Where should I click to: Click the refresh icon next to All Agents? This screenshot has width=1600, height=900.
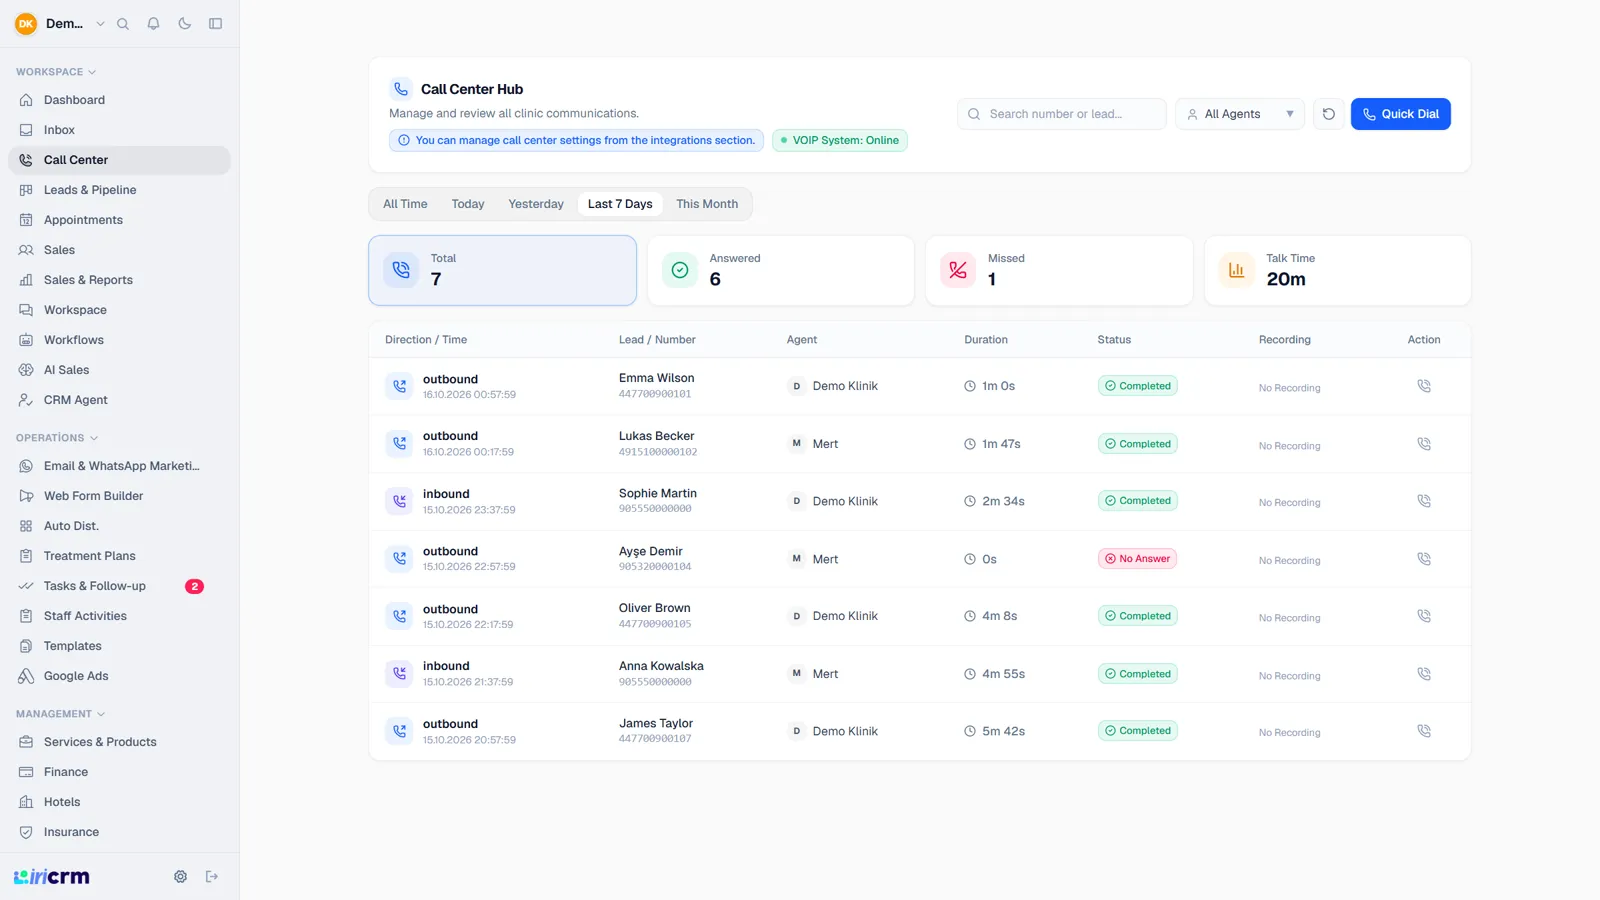[x=1329, y=114]
